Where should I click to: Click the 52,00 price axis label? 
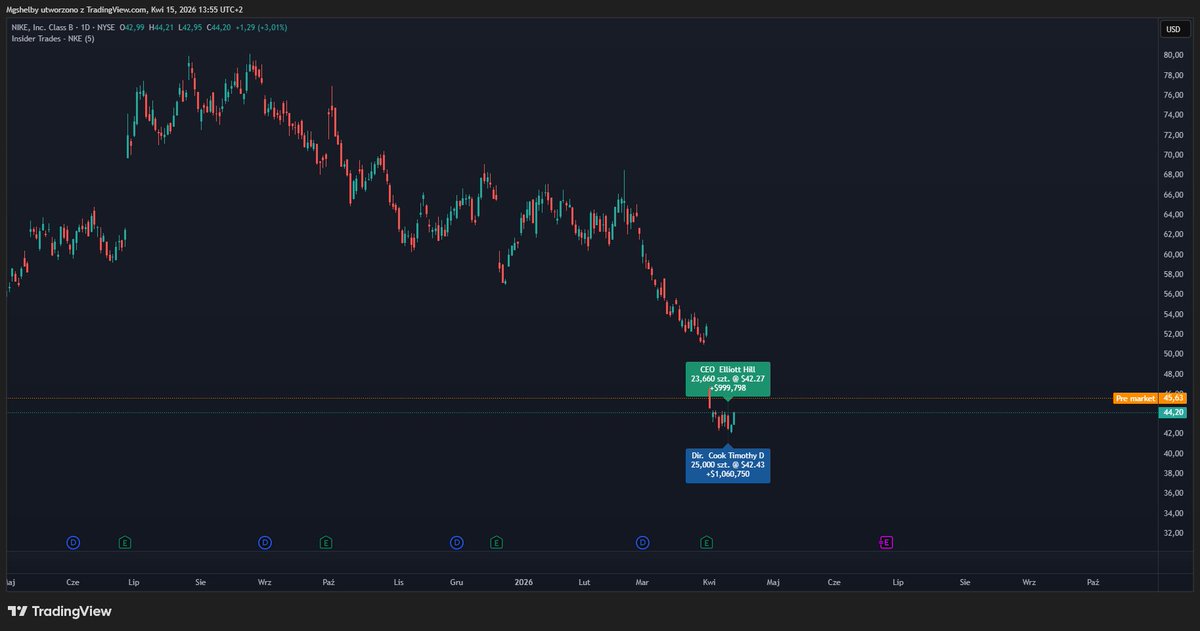[x=1173, y=333]
